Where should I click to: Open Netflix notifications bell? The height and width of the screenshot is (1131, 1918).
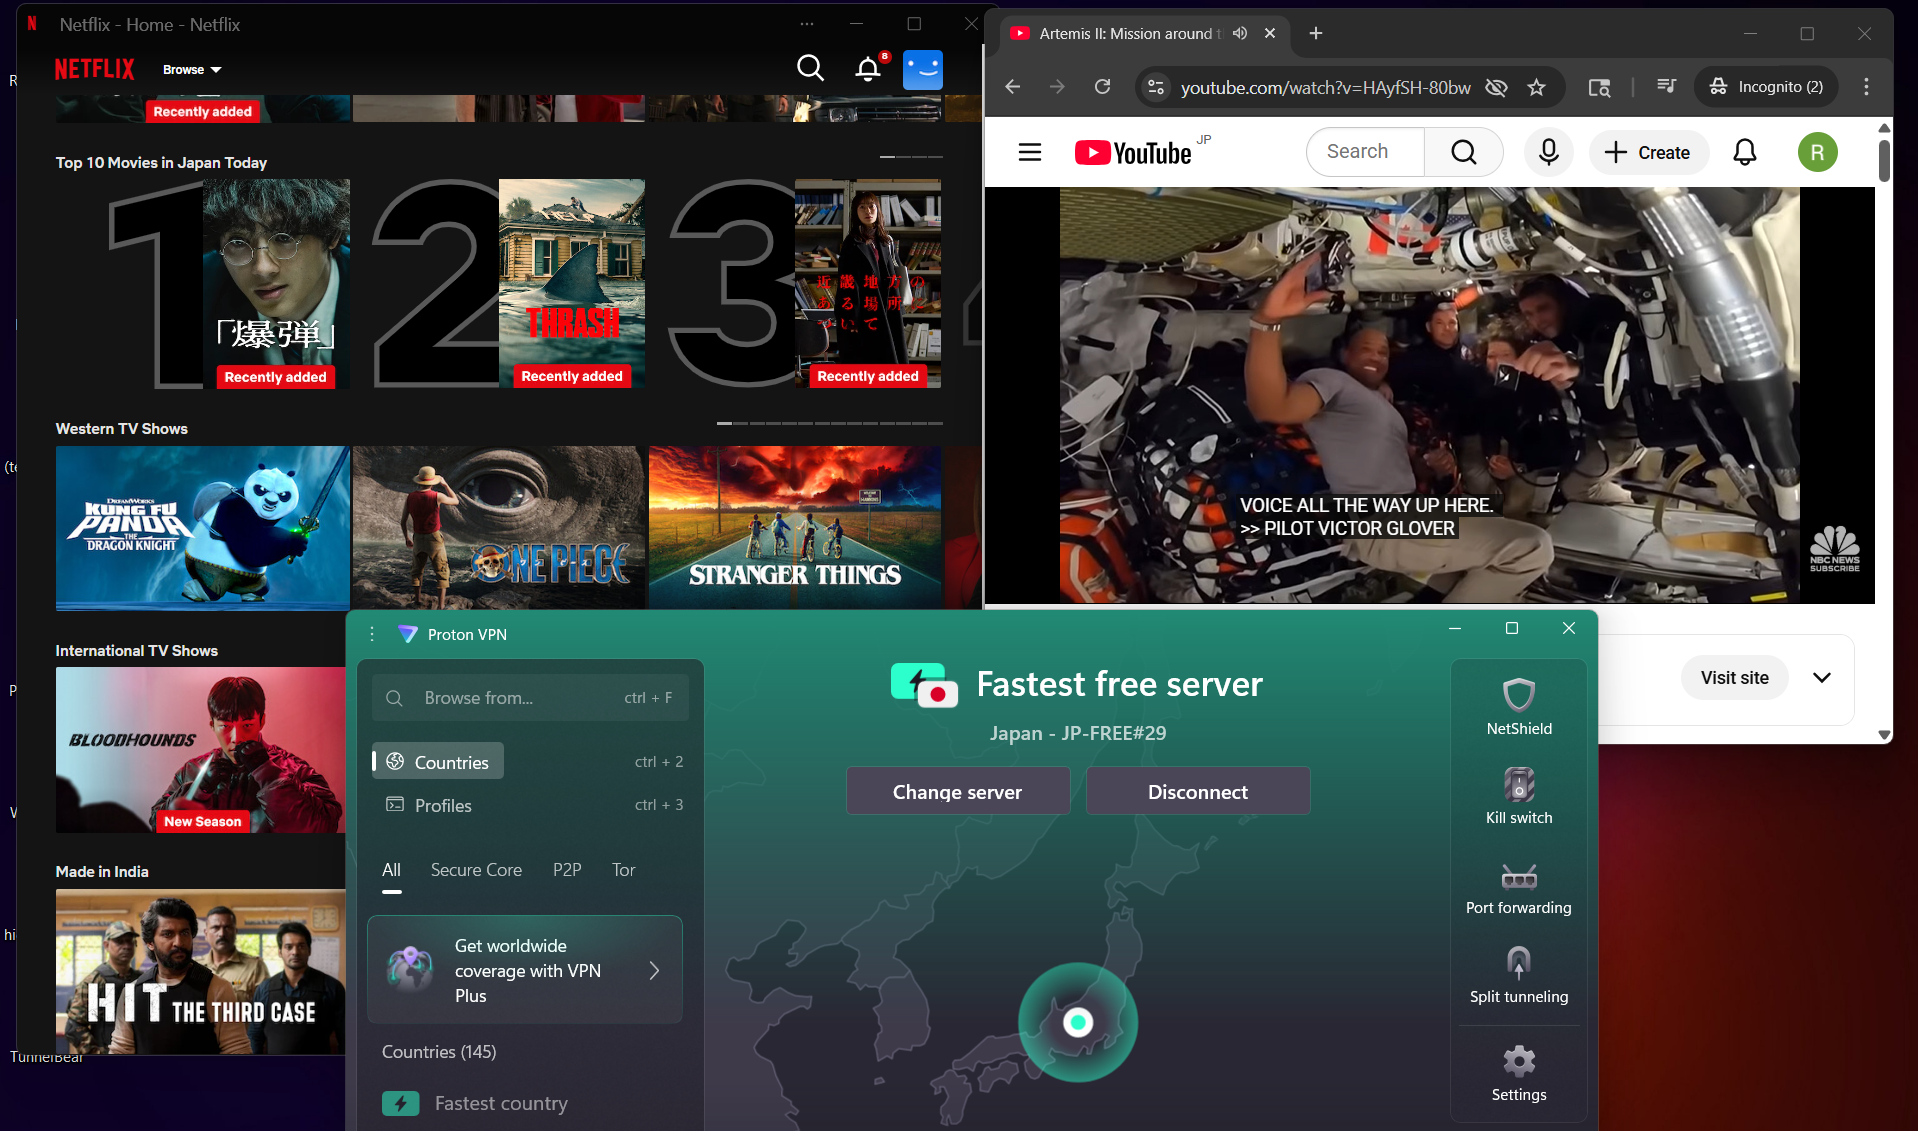click(868, 68)
